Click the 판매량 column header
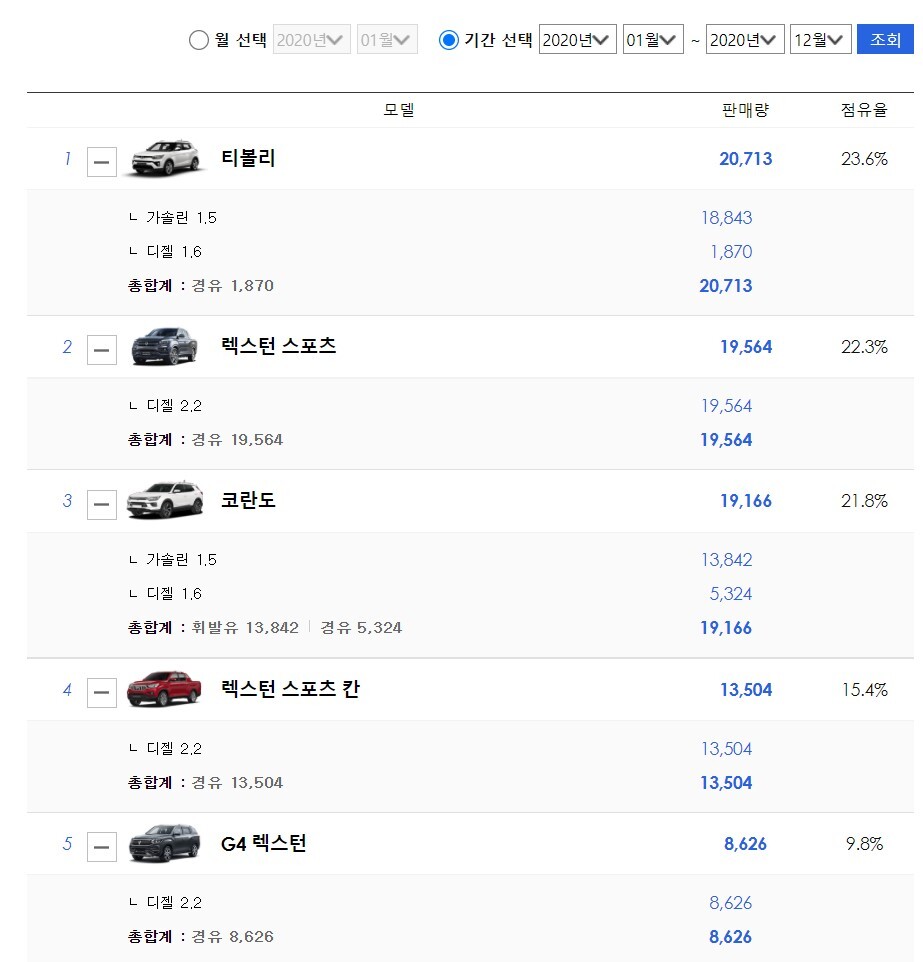The height and width of the screenshot is (962, 923). 745,110
